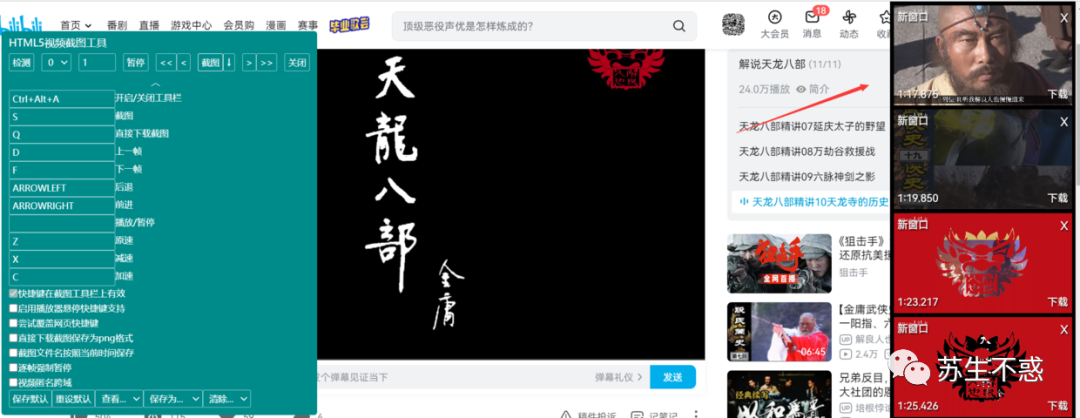Viewport: 1080px width, 418px height.
Task: Click the bilibili logo
Action: [21, 25]
